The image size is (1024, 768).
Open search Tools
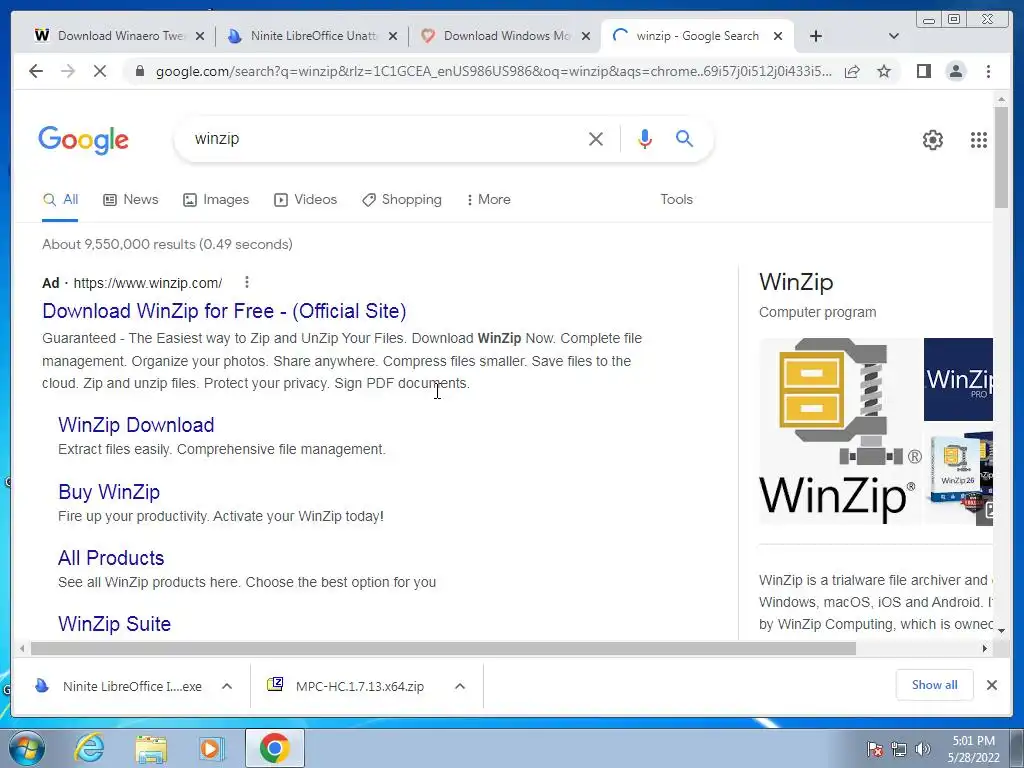click(676, 199)
